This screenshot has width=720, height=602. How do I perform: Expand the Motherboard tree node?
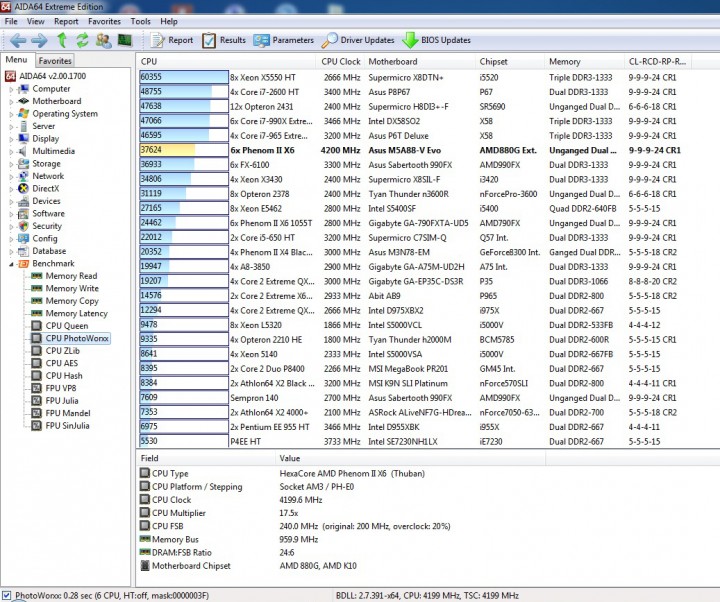tap(11, 102)
